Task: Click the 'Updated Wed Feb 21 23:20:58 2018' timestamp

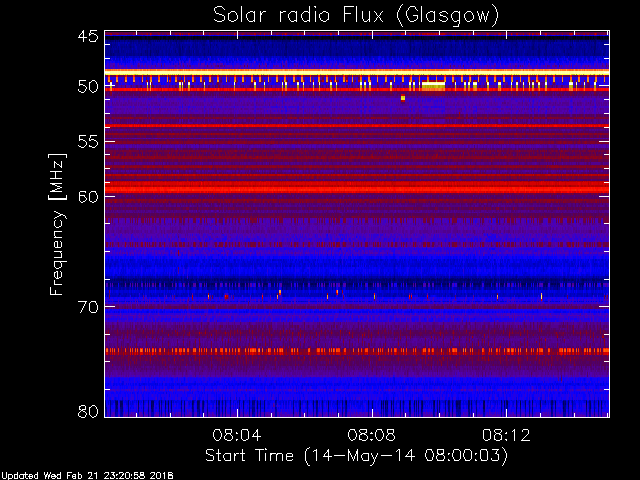Action: [87, 476]
